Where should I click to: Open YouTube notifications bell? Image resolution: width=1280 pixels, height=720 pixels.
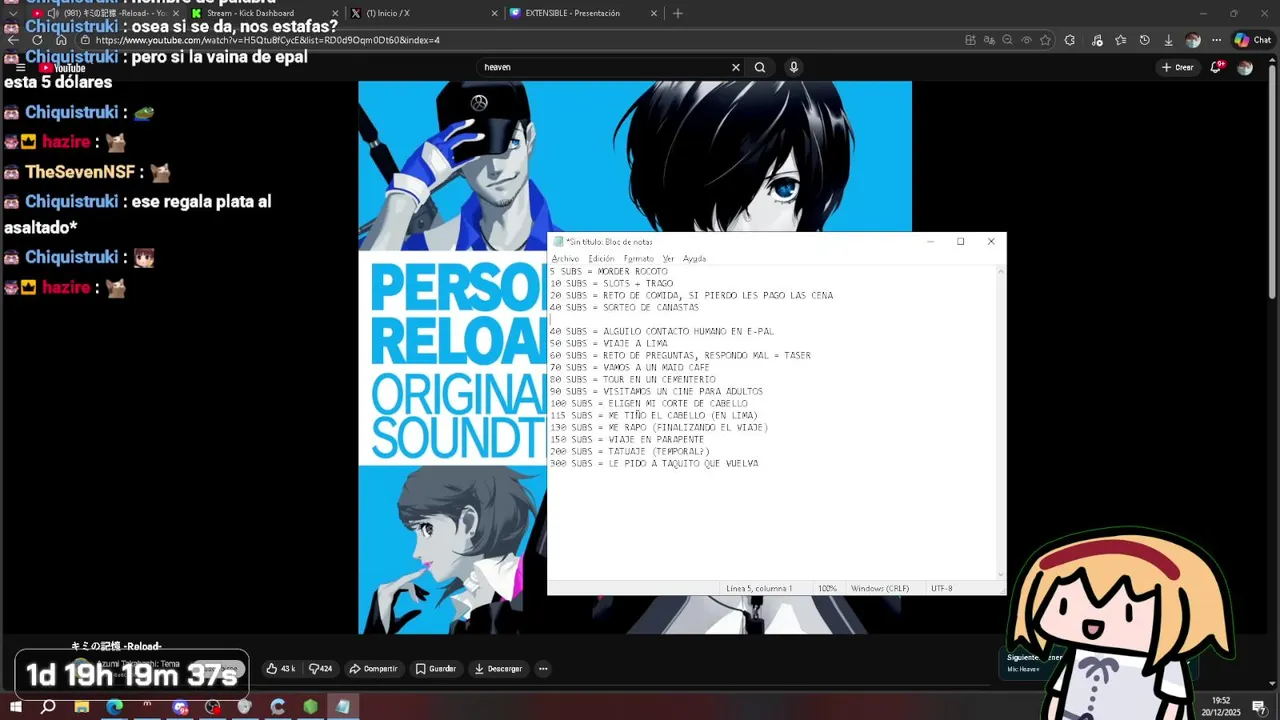click(x=1217, y=67)
